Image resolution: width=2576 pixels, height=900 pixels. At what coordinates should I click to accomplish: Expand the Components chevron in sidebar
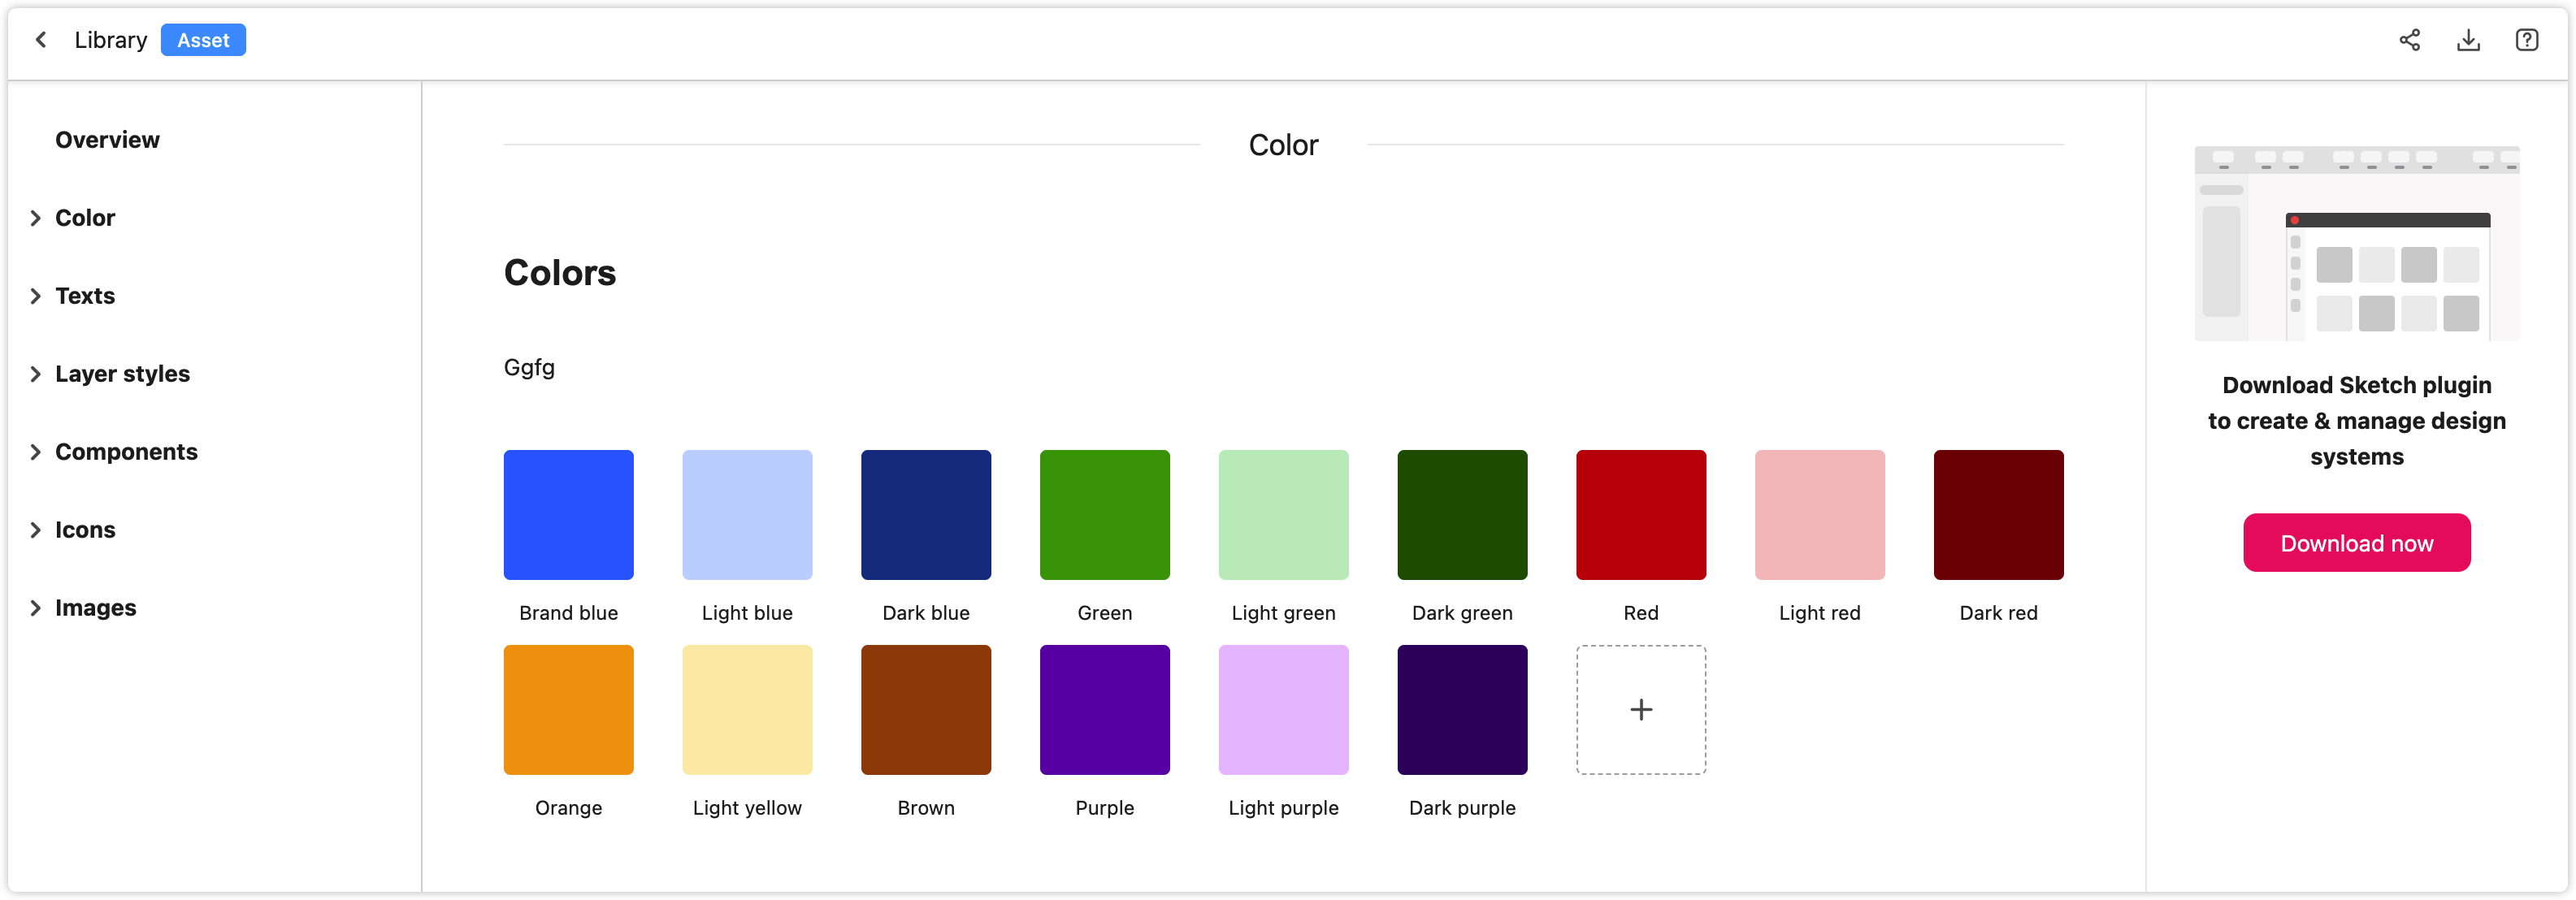[36, 452]
